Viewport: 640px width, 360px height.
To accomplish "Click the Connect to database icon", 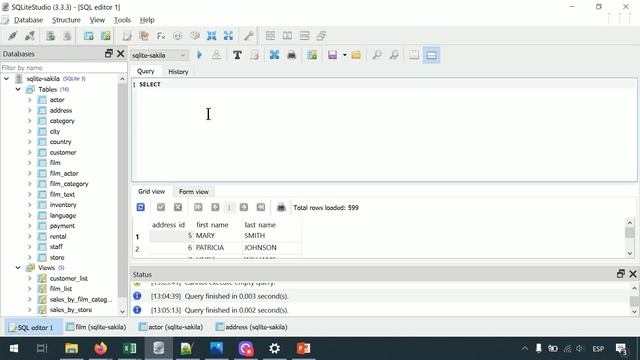I will point(13,36).
